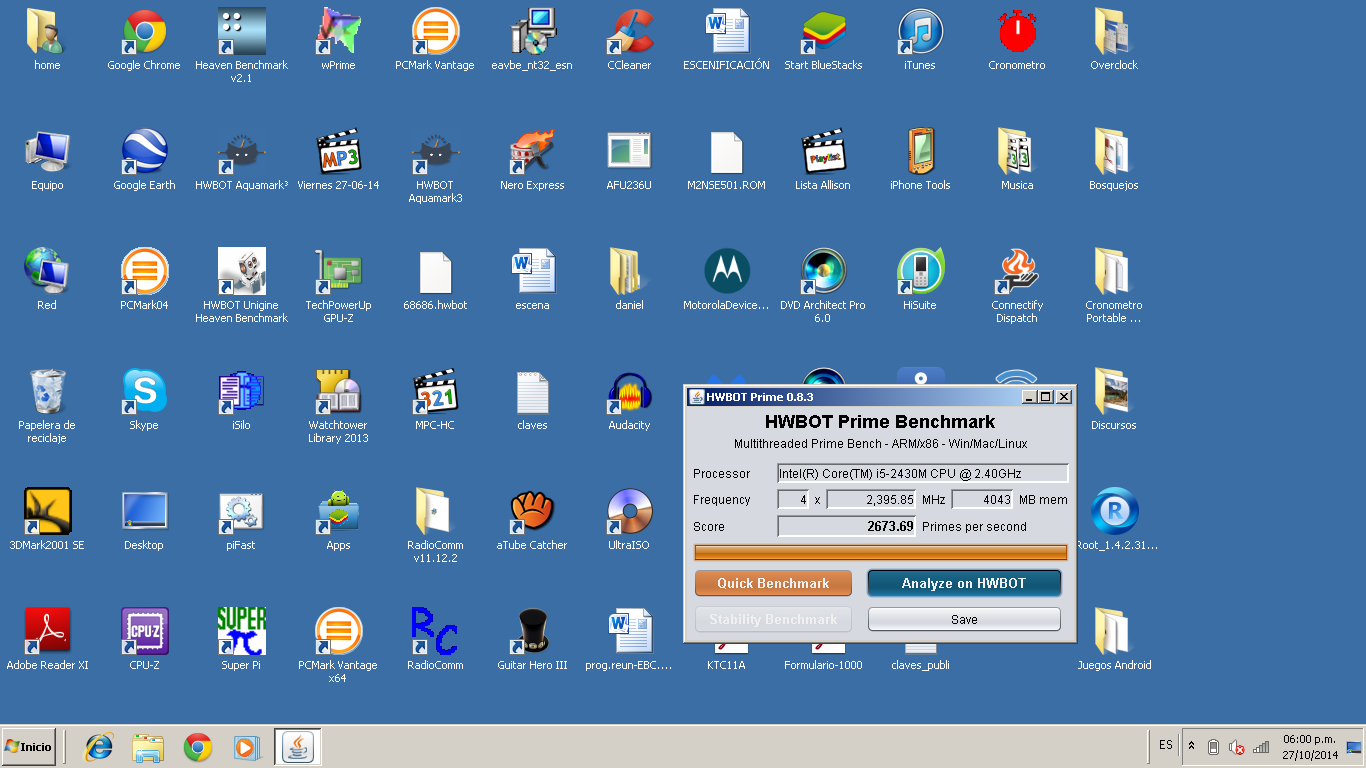The width and height of the screenshot is (1366, 768).
Task: Open the Heaven Benchmark v2.1 desktop shortcut
Action: pyautogui.click(x=241, y=45)
